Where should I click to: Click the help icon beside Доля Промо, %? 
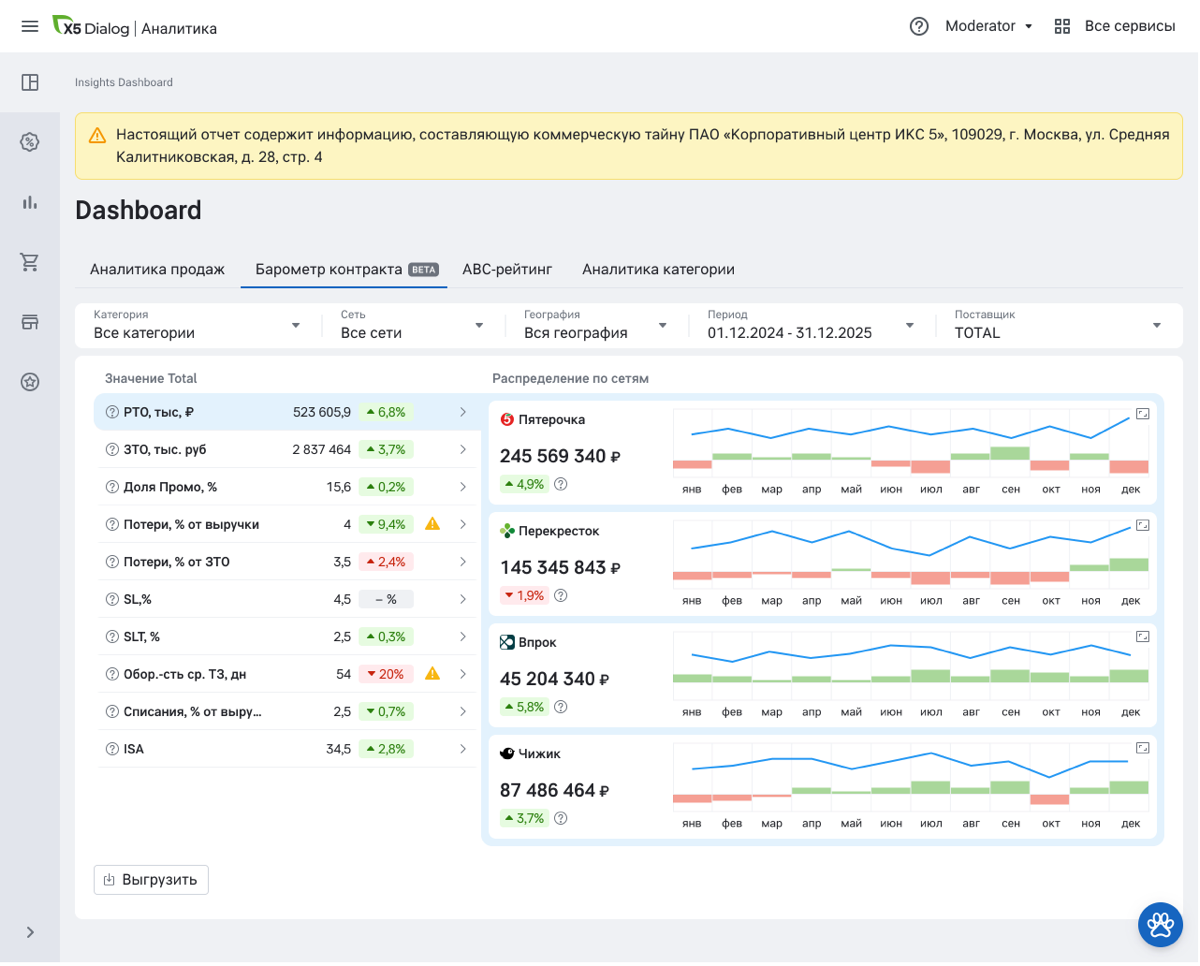[x=112, y=487]
